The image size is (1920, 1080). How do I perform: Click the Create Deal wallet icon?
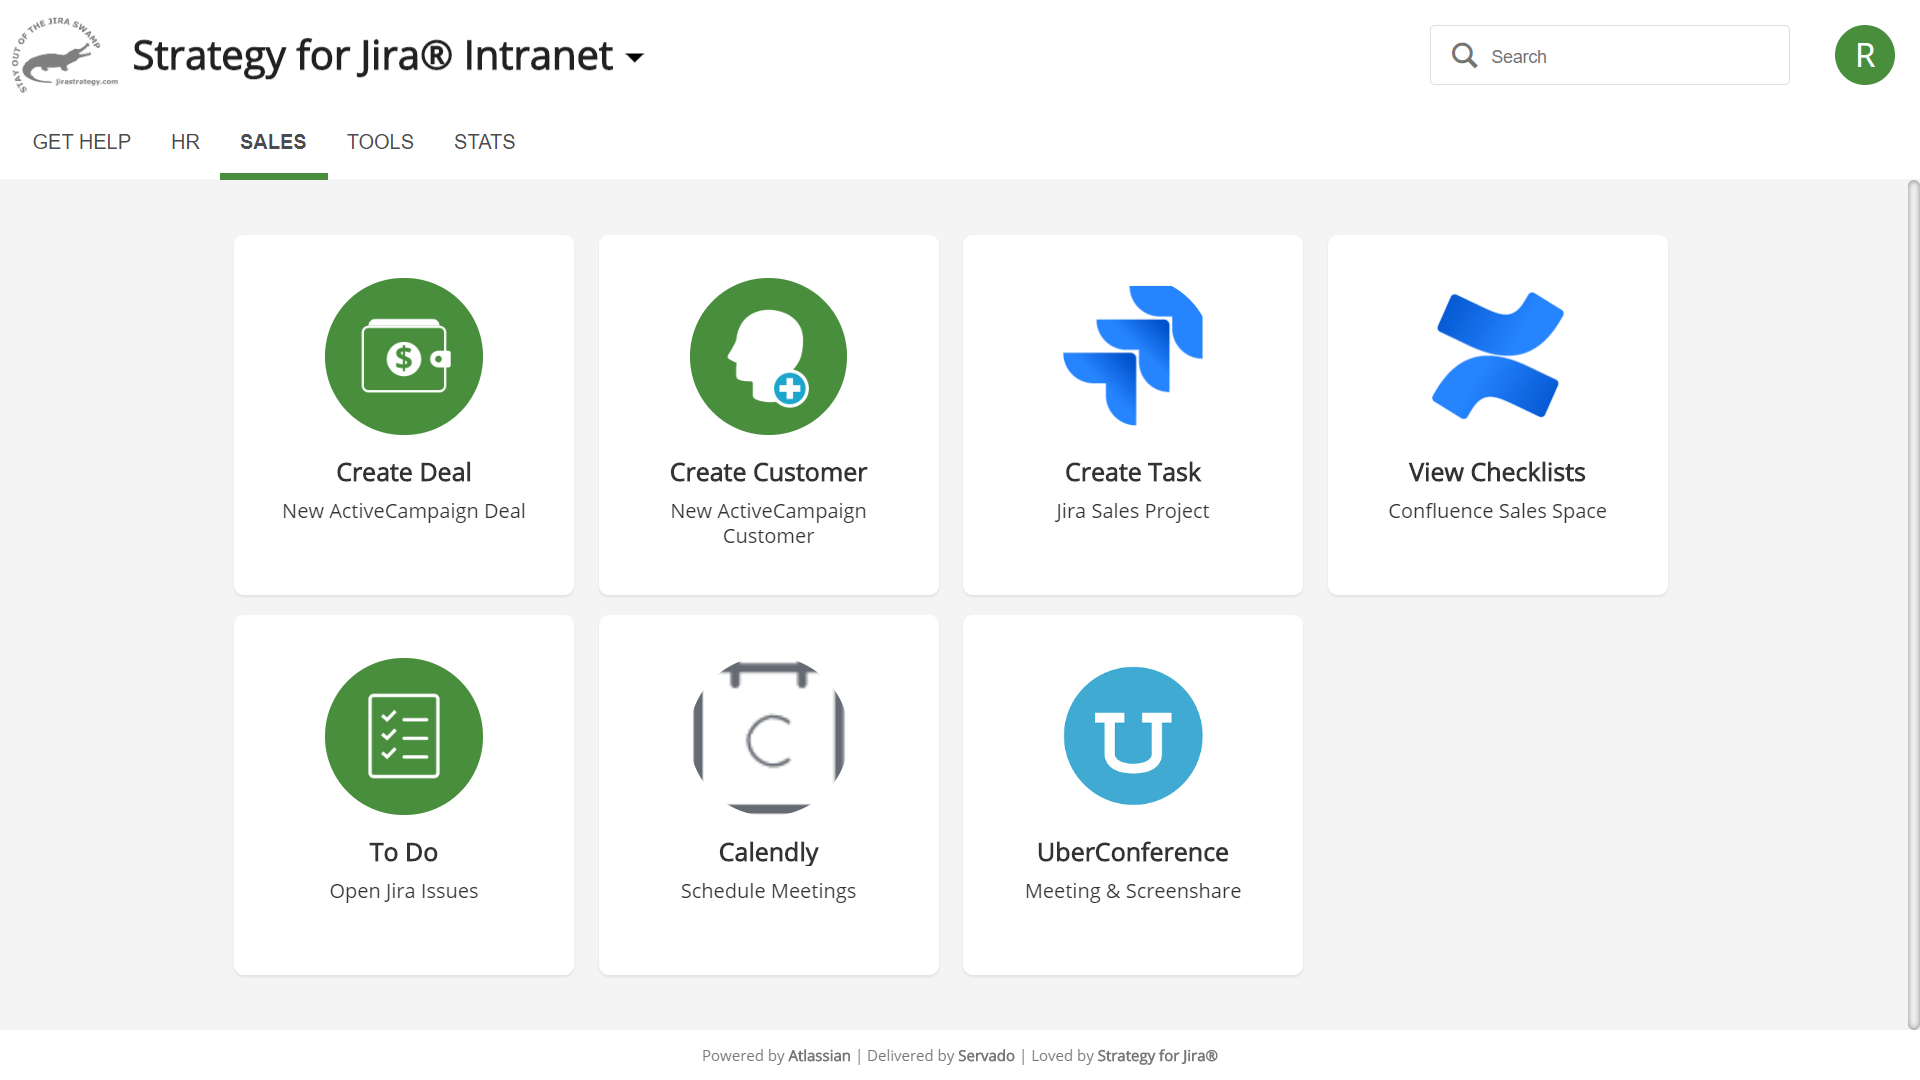pos(404,356)
